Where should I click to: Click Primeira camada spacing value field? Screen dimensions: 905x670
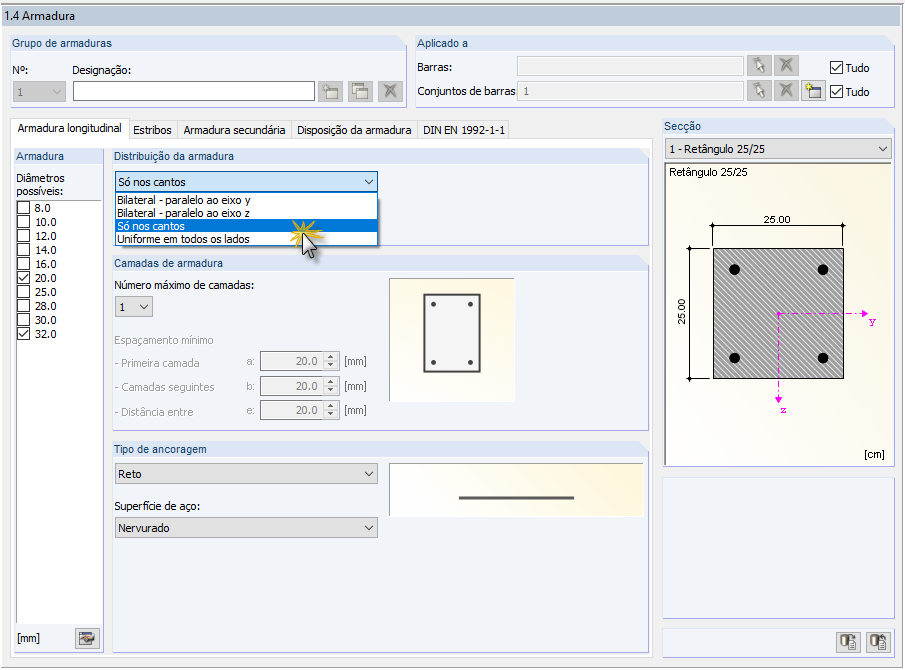tap(291, 361)
